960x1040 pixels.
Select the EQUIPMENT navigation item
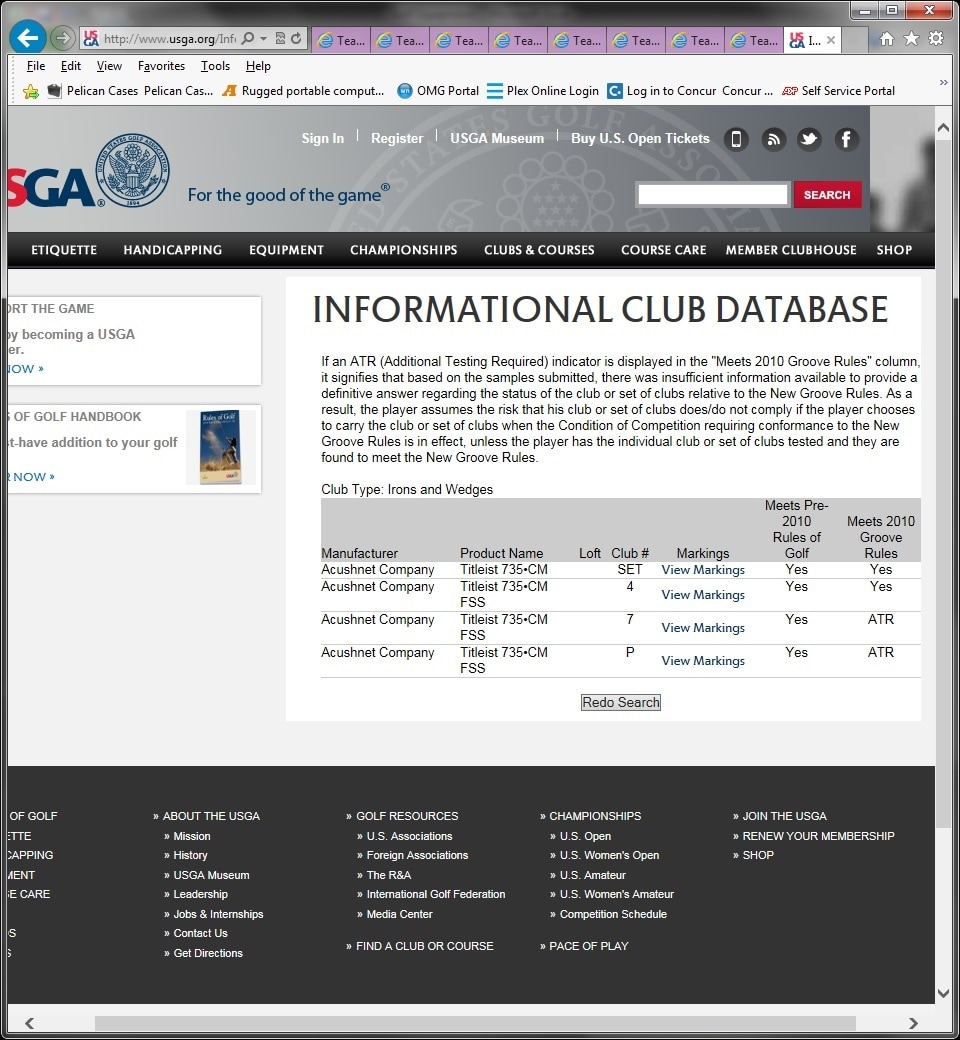(x=286, y=250)
